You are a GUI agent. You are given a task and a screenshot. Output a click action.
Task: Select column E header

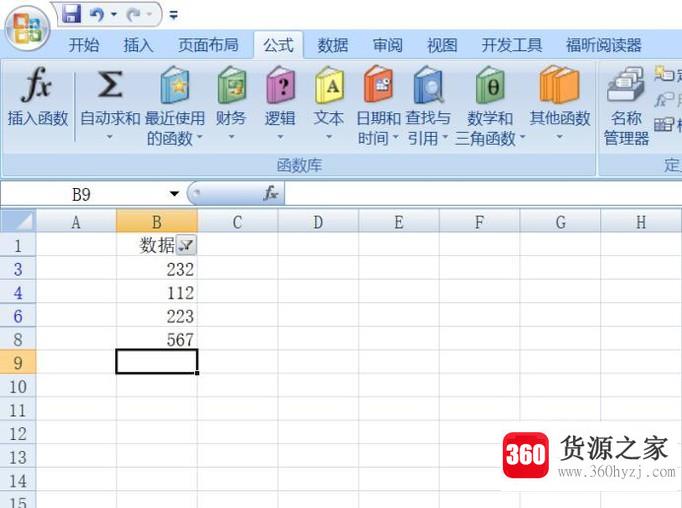pos(399,222)
